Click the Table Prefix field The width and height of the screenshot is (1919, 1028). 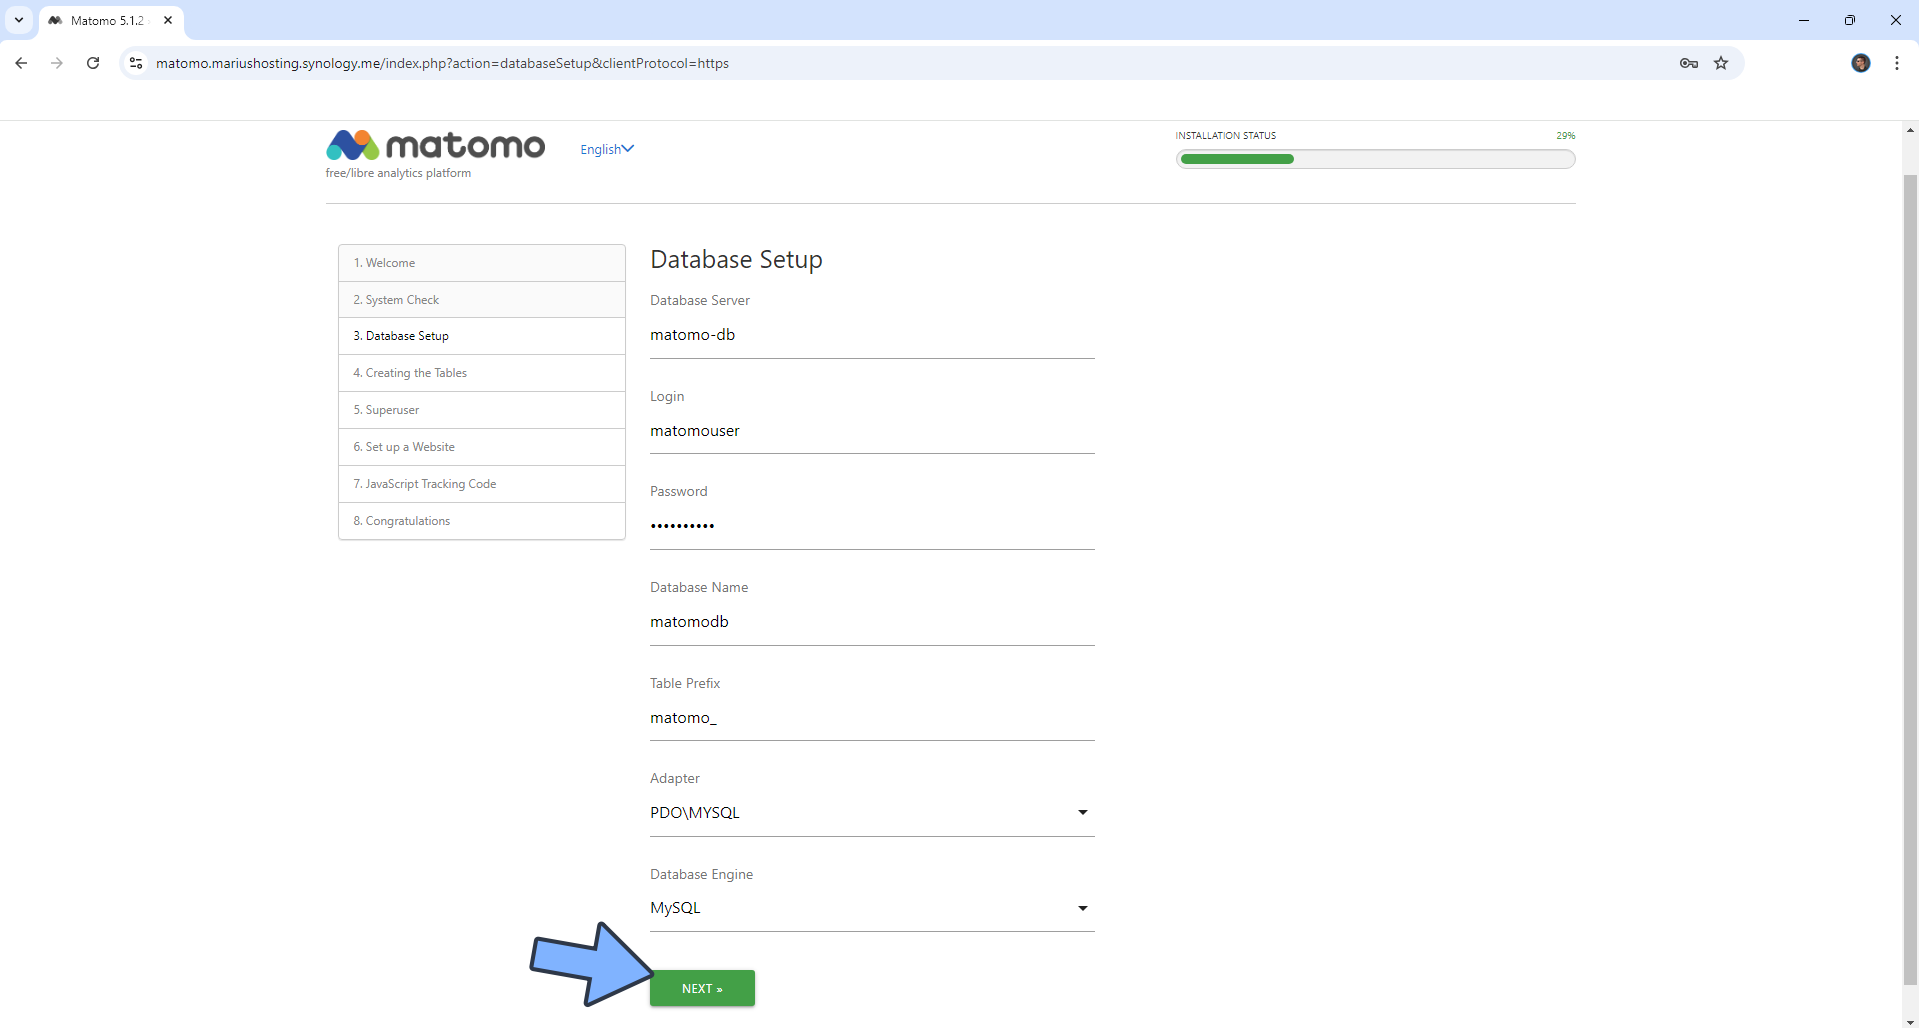[872, 719]
